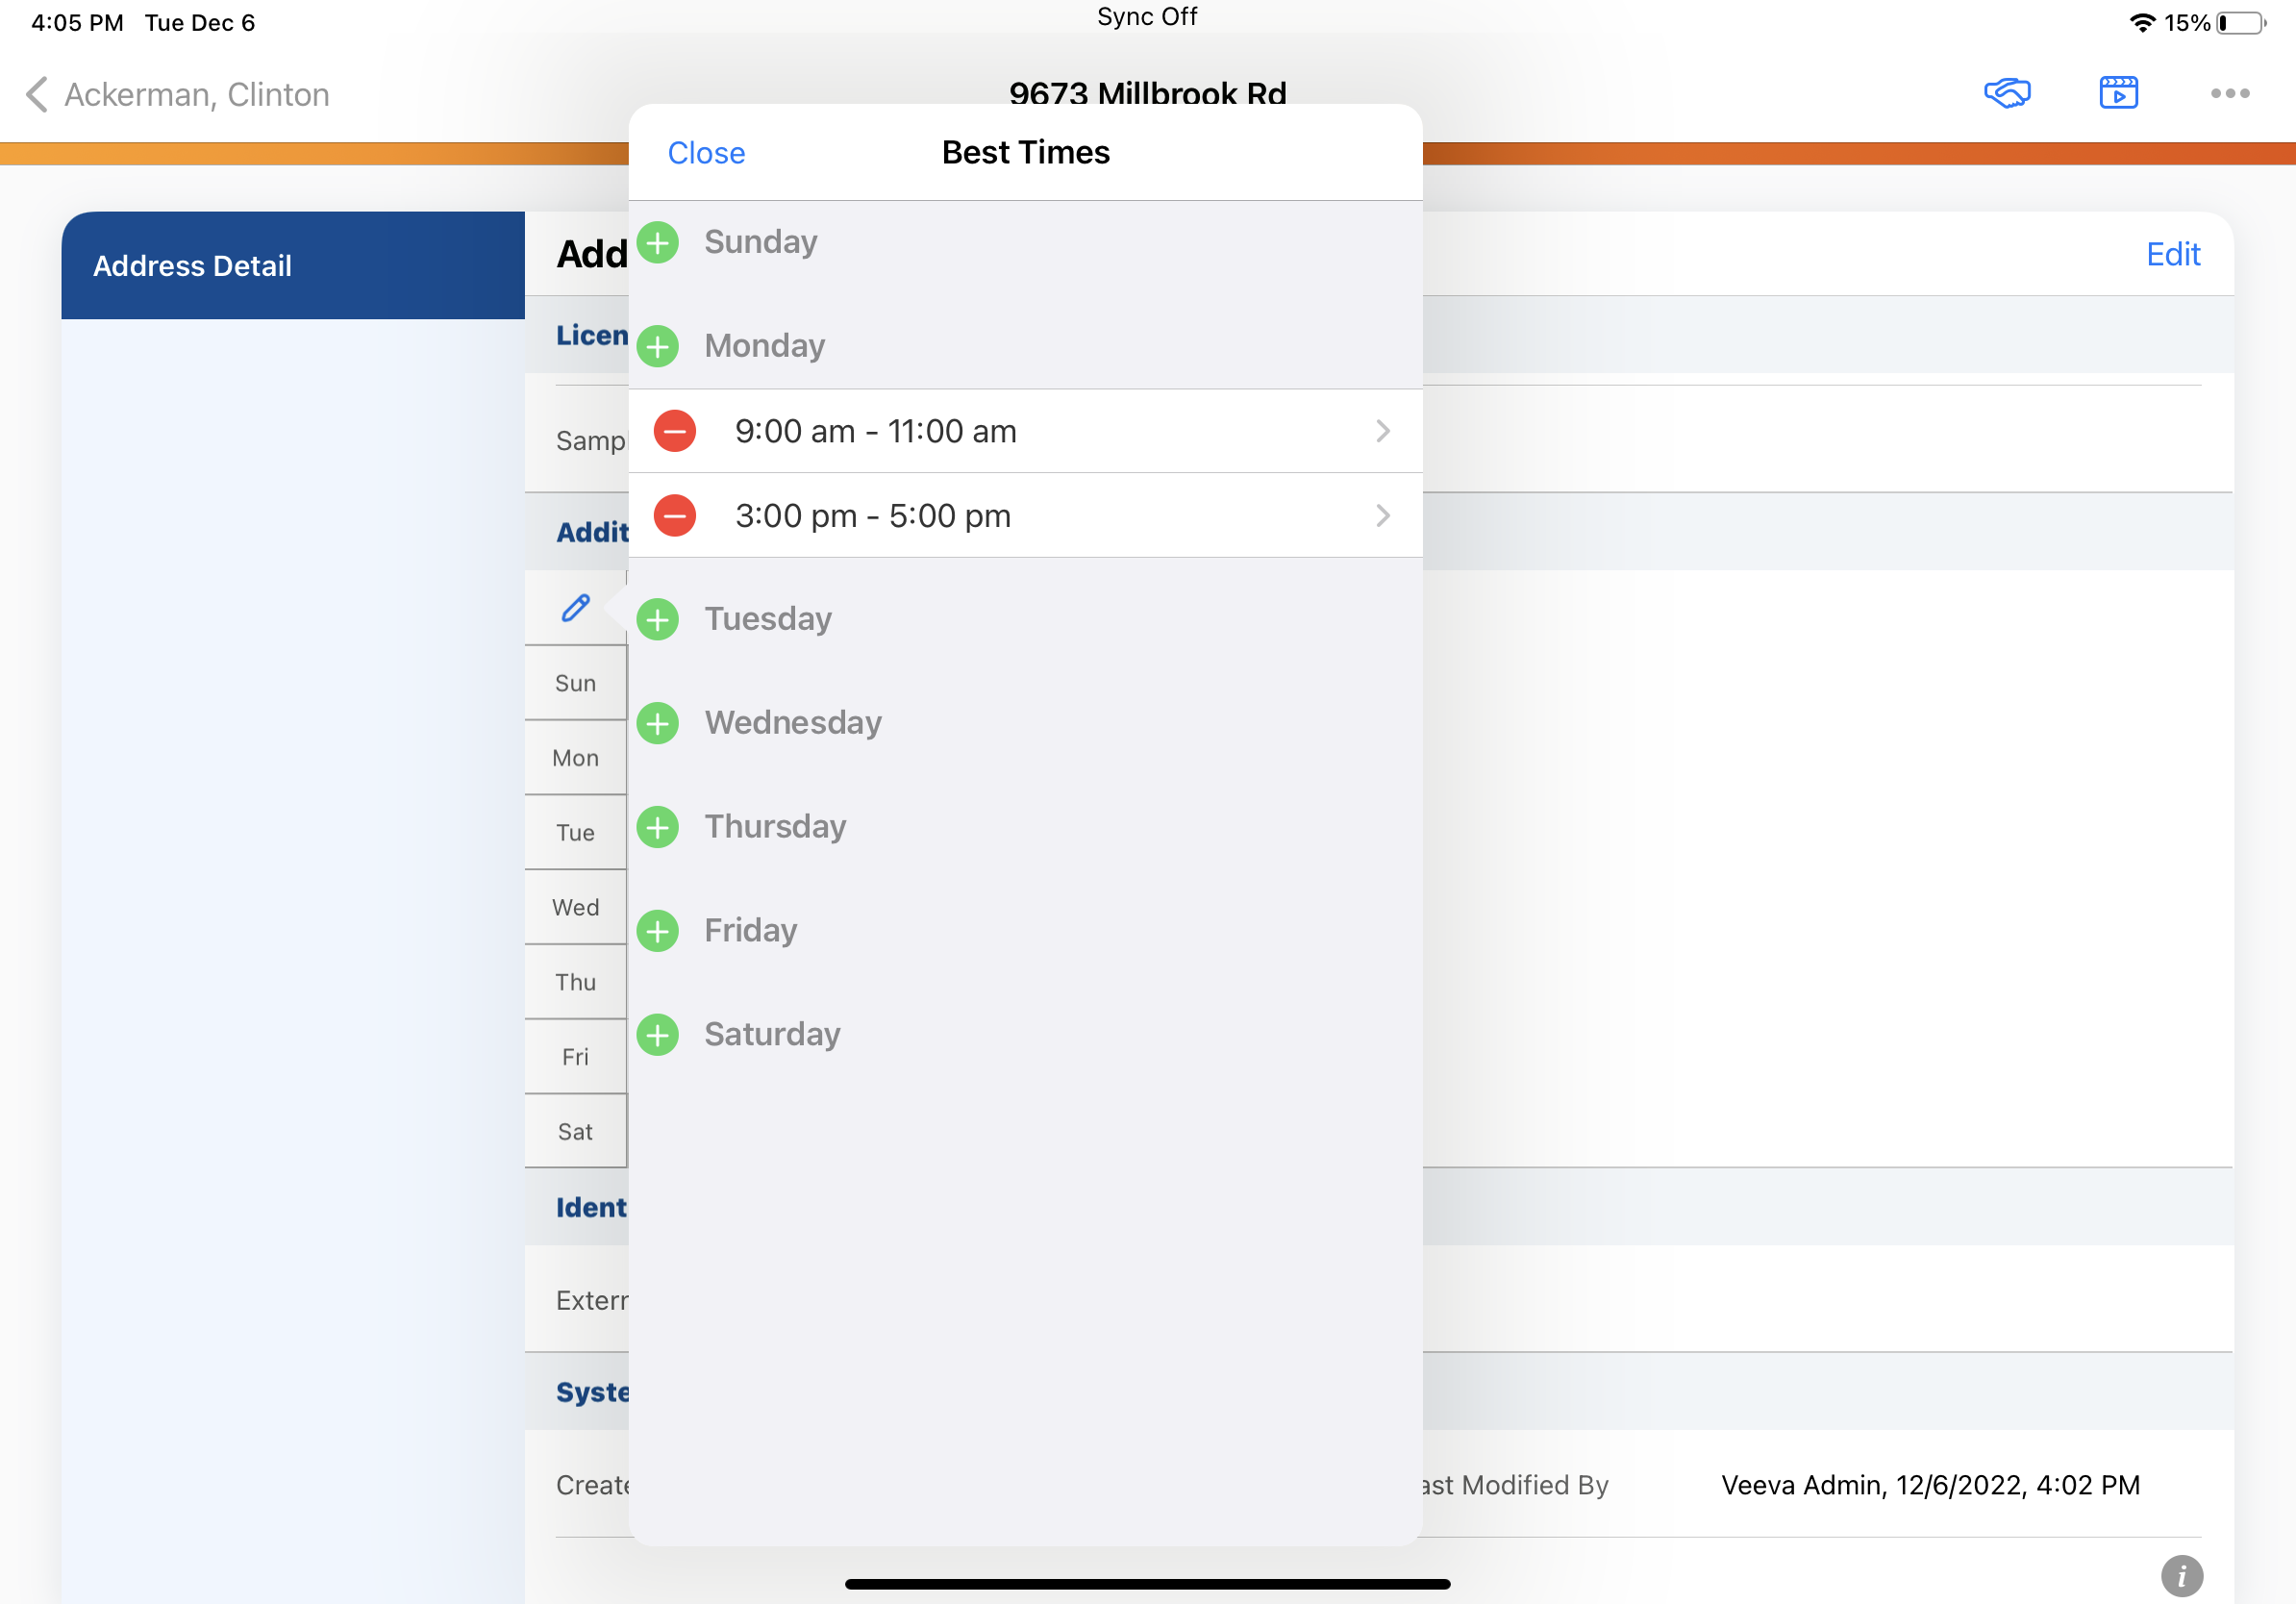Add a time slot for Tuesday

point(658,620)
